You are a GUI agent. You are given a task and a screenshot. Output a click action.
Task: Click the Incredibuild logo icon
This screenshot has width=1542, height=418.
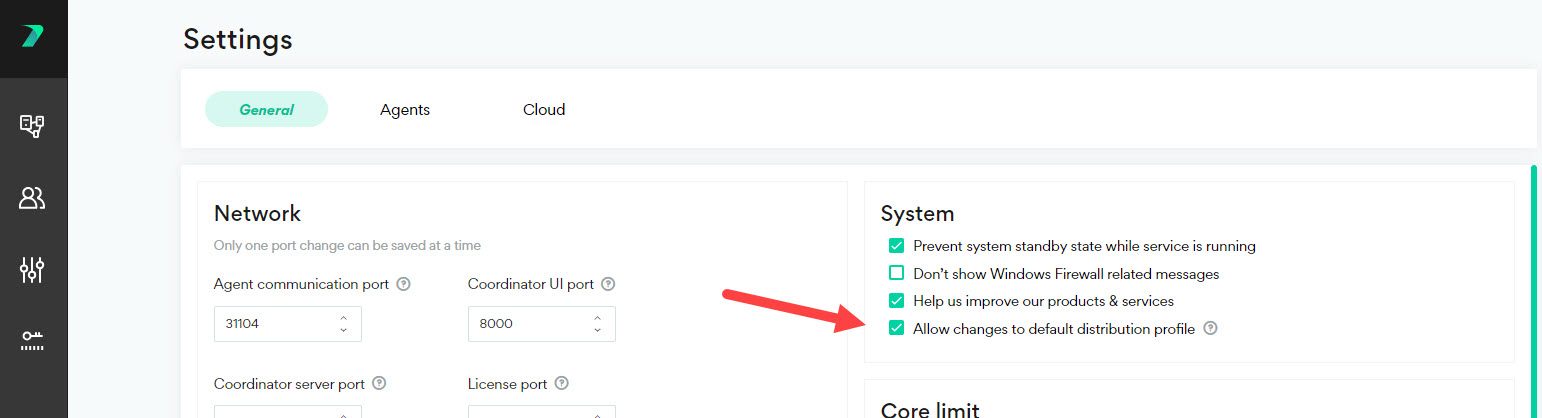click(x=33, y=37)
